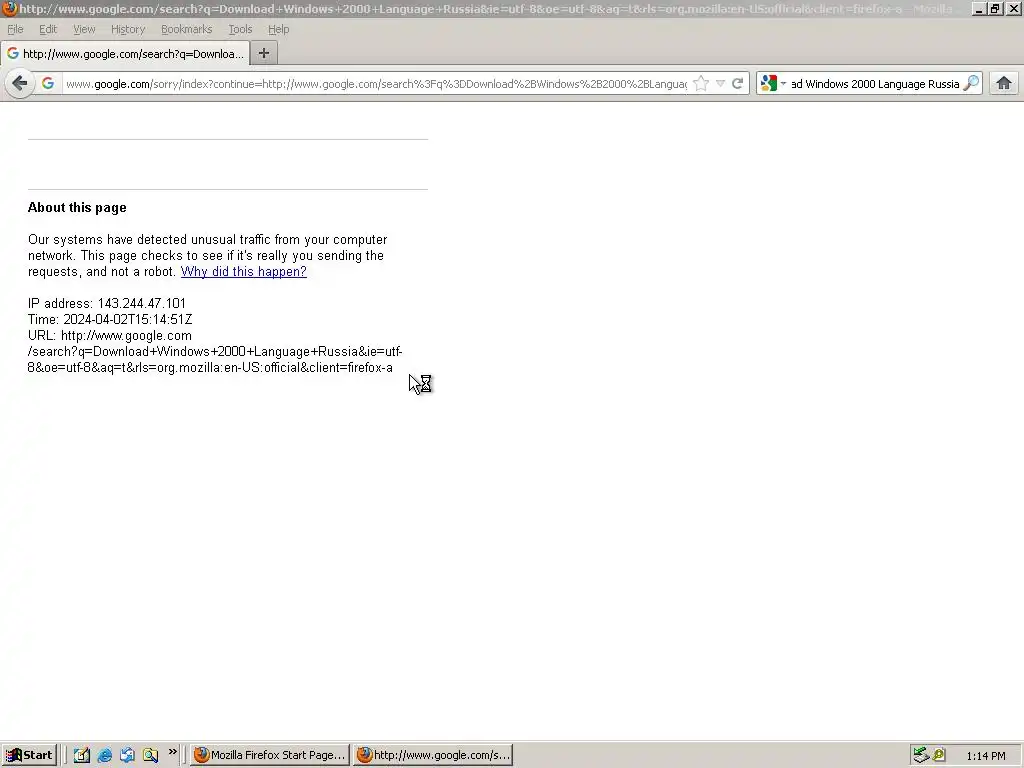
Task: Open the Windows Start menu
Action: tap(29, 755)
